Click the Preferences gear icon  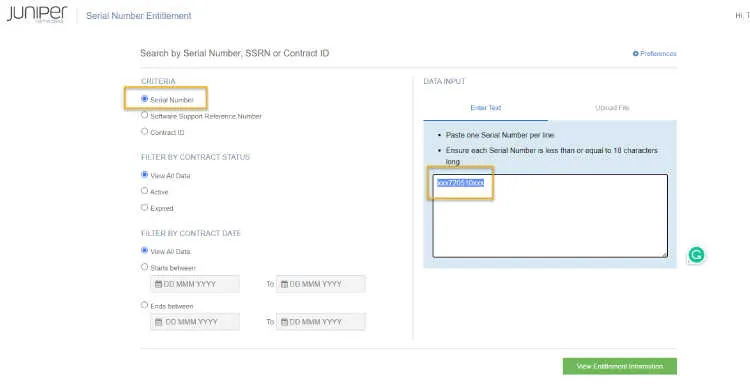636,54
